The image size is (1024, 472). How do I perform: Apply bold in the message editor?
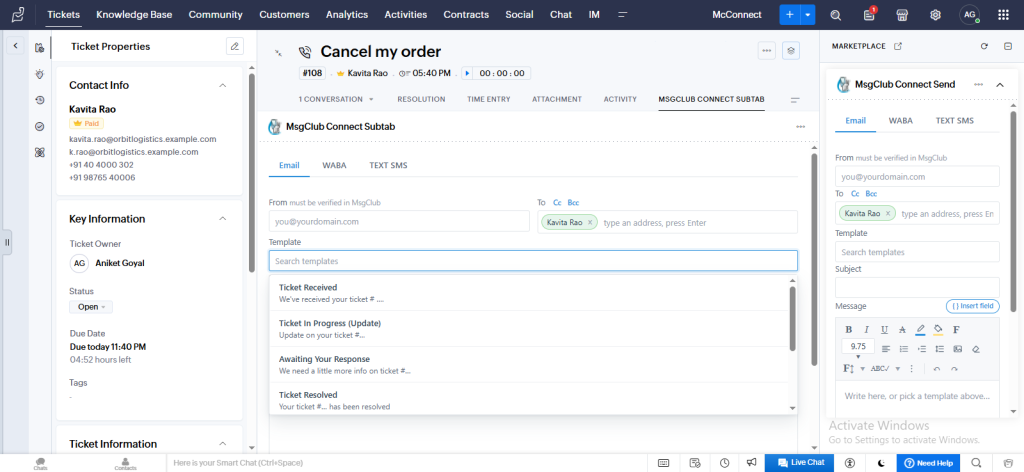(849, 330)
